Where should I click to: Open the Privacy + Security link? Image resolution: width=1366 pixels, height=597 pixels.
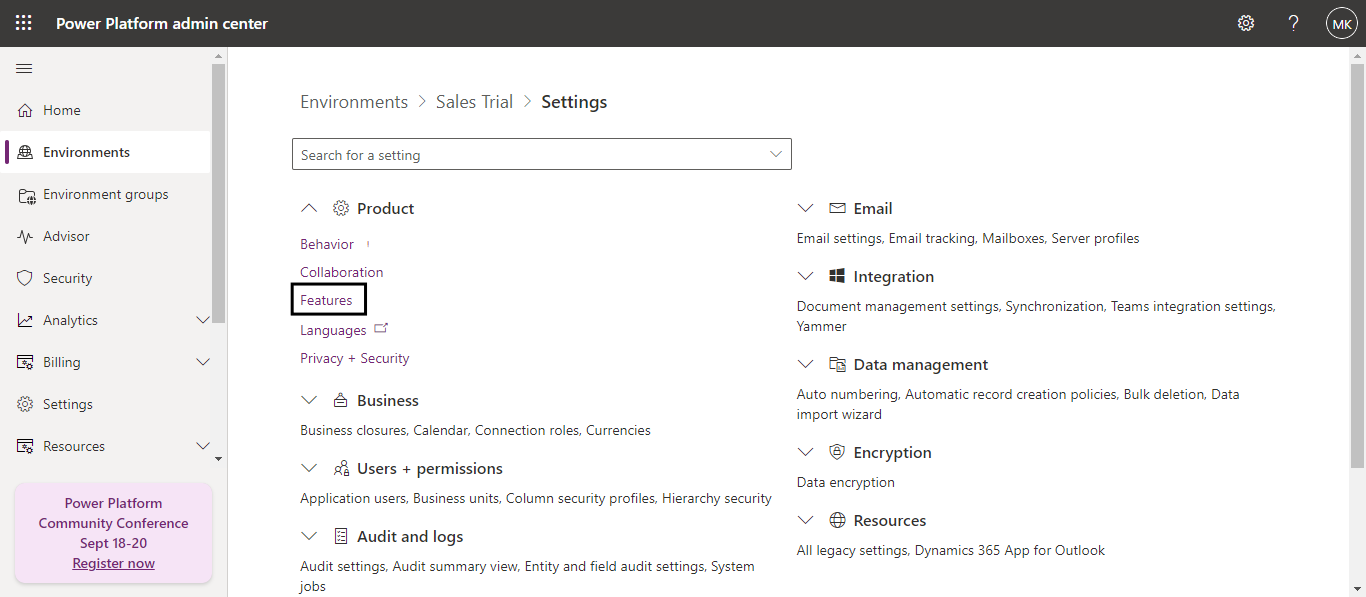(x=354, y=358)
